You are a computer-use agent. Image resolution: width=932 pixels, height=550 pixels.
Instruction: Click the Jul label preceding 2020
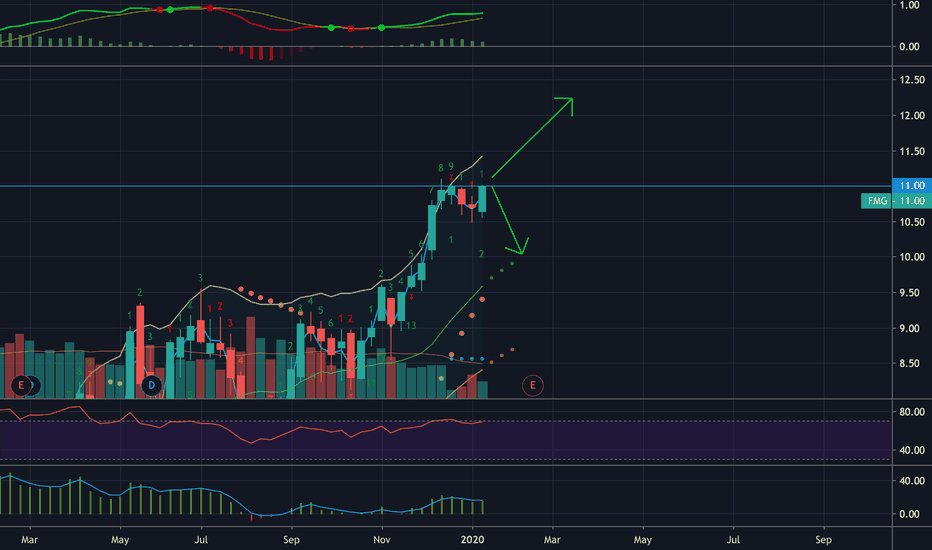[x=201, y=539]
